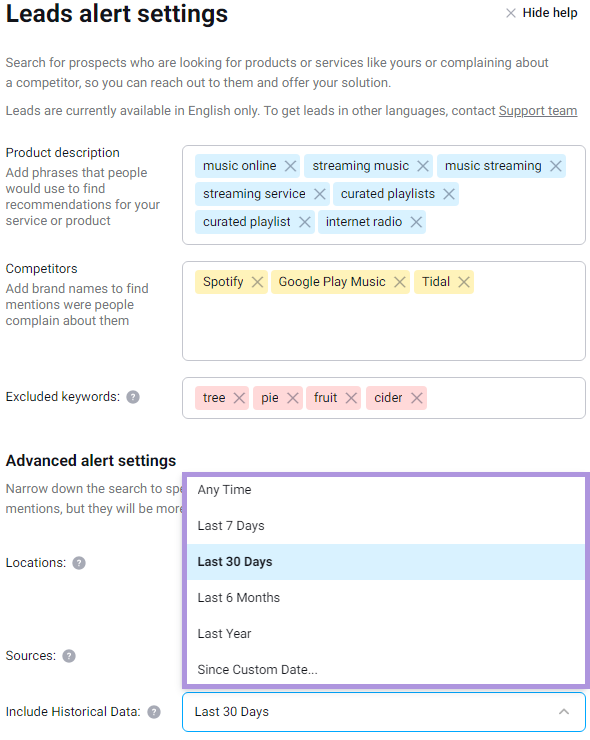Remove the 'music online' tag
590x740 pixels.
290,166
